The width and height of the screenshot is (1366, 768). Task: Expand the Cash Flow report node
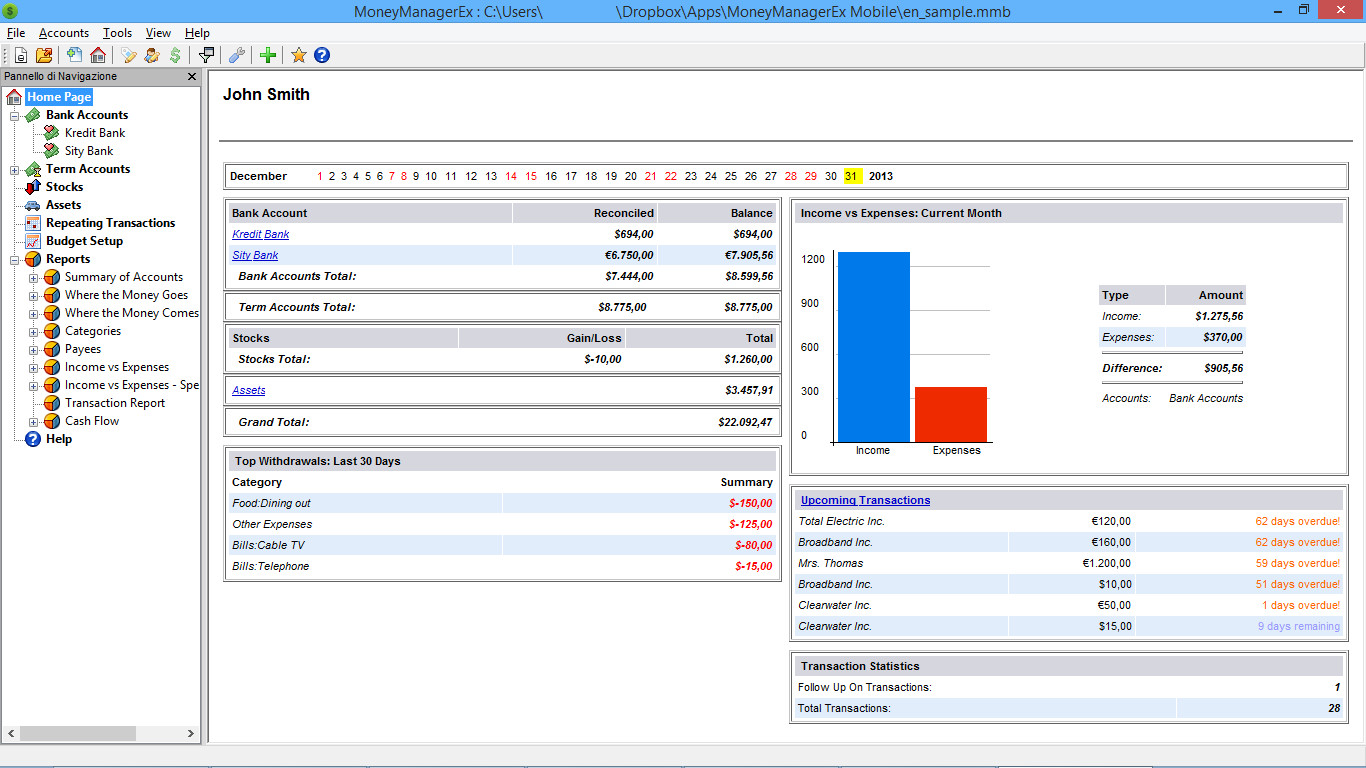[34, 422]
